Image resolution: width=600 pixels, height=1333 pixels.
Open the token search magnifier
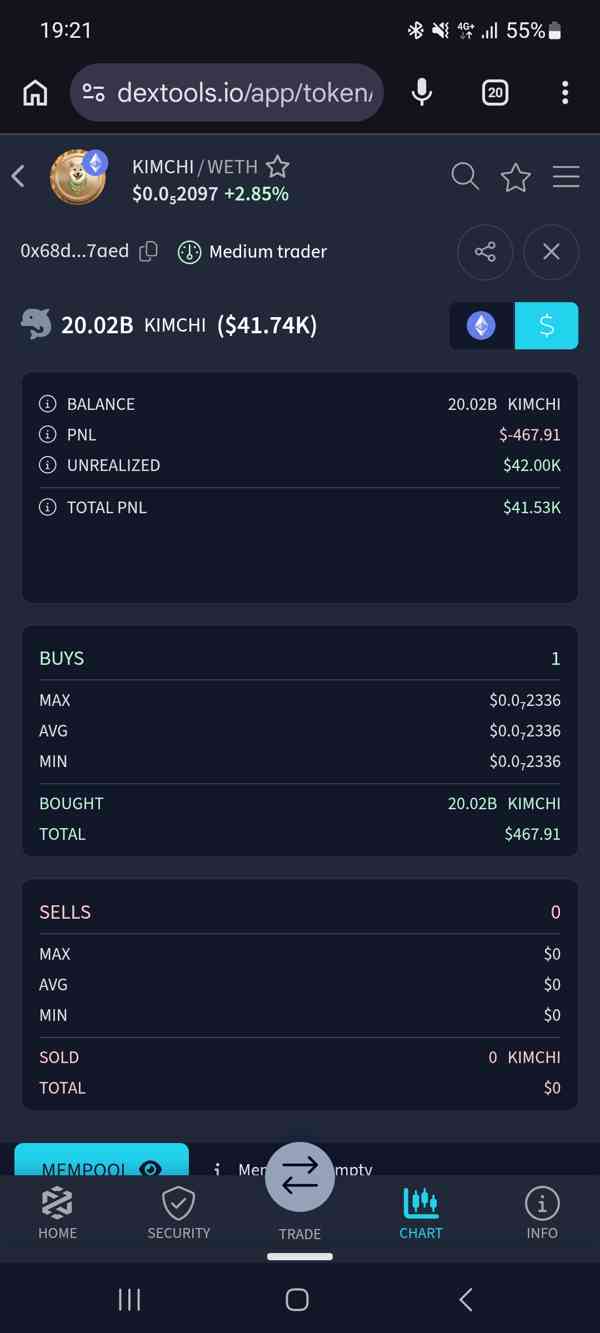point(465,177)
